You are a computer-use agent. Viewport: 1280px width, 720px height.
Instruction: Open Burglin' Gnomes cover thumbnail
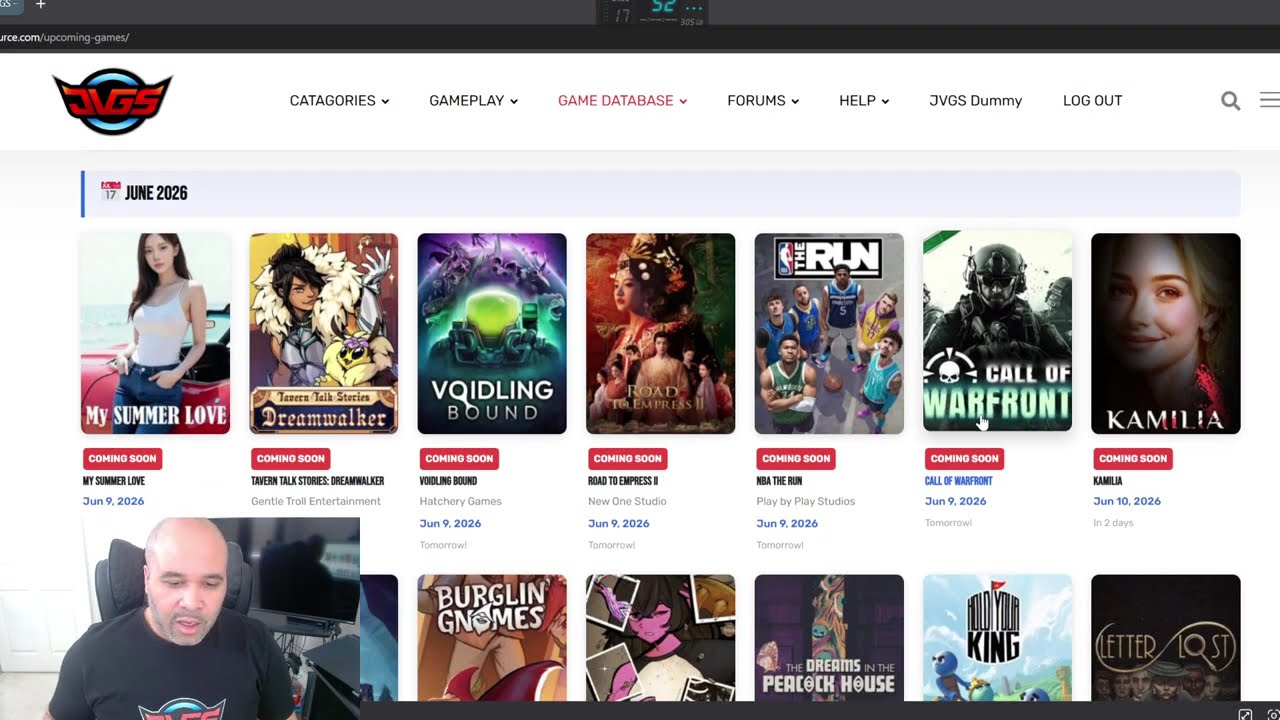click(x=492, y=638)
